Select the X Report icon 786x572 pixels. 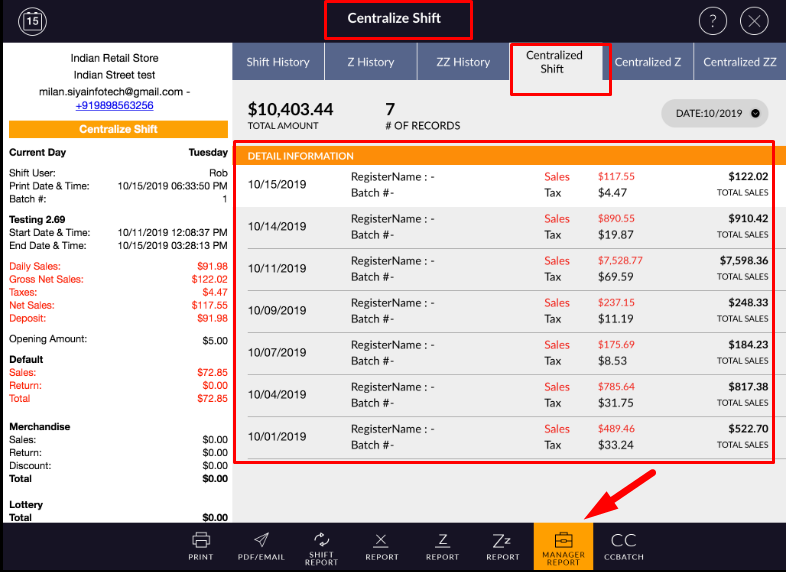[x=381, y=546]
